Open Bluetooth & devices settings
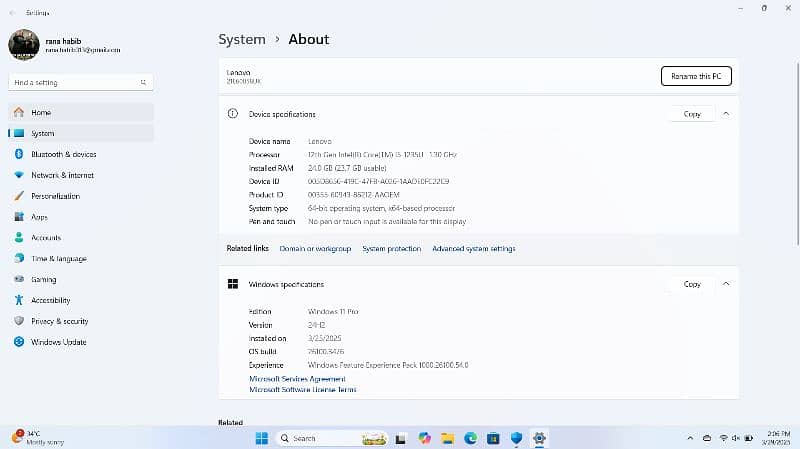 pos(81,154)
